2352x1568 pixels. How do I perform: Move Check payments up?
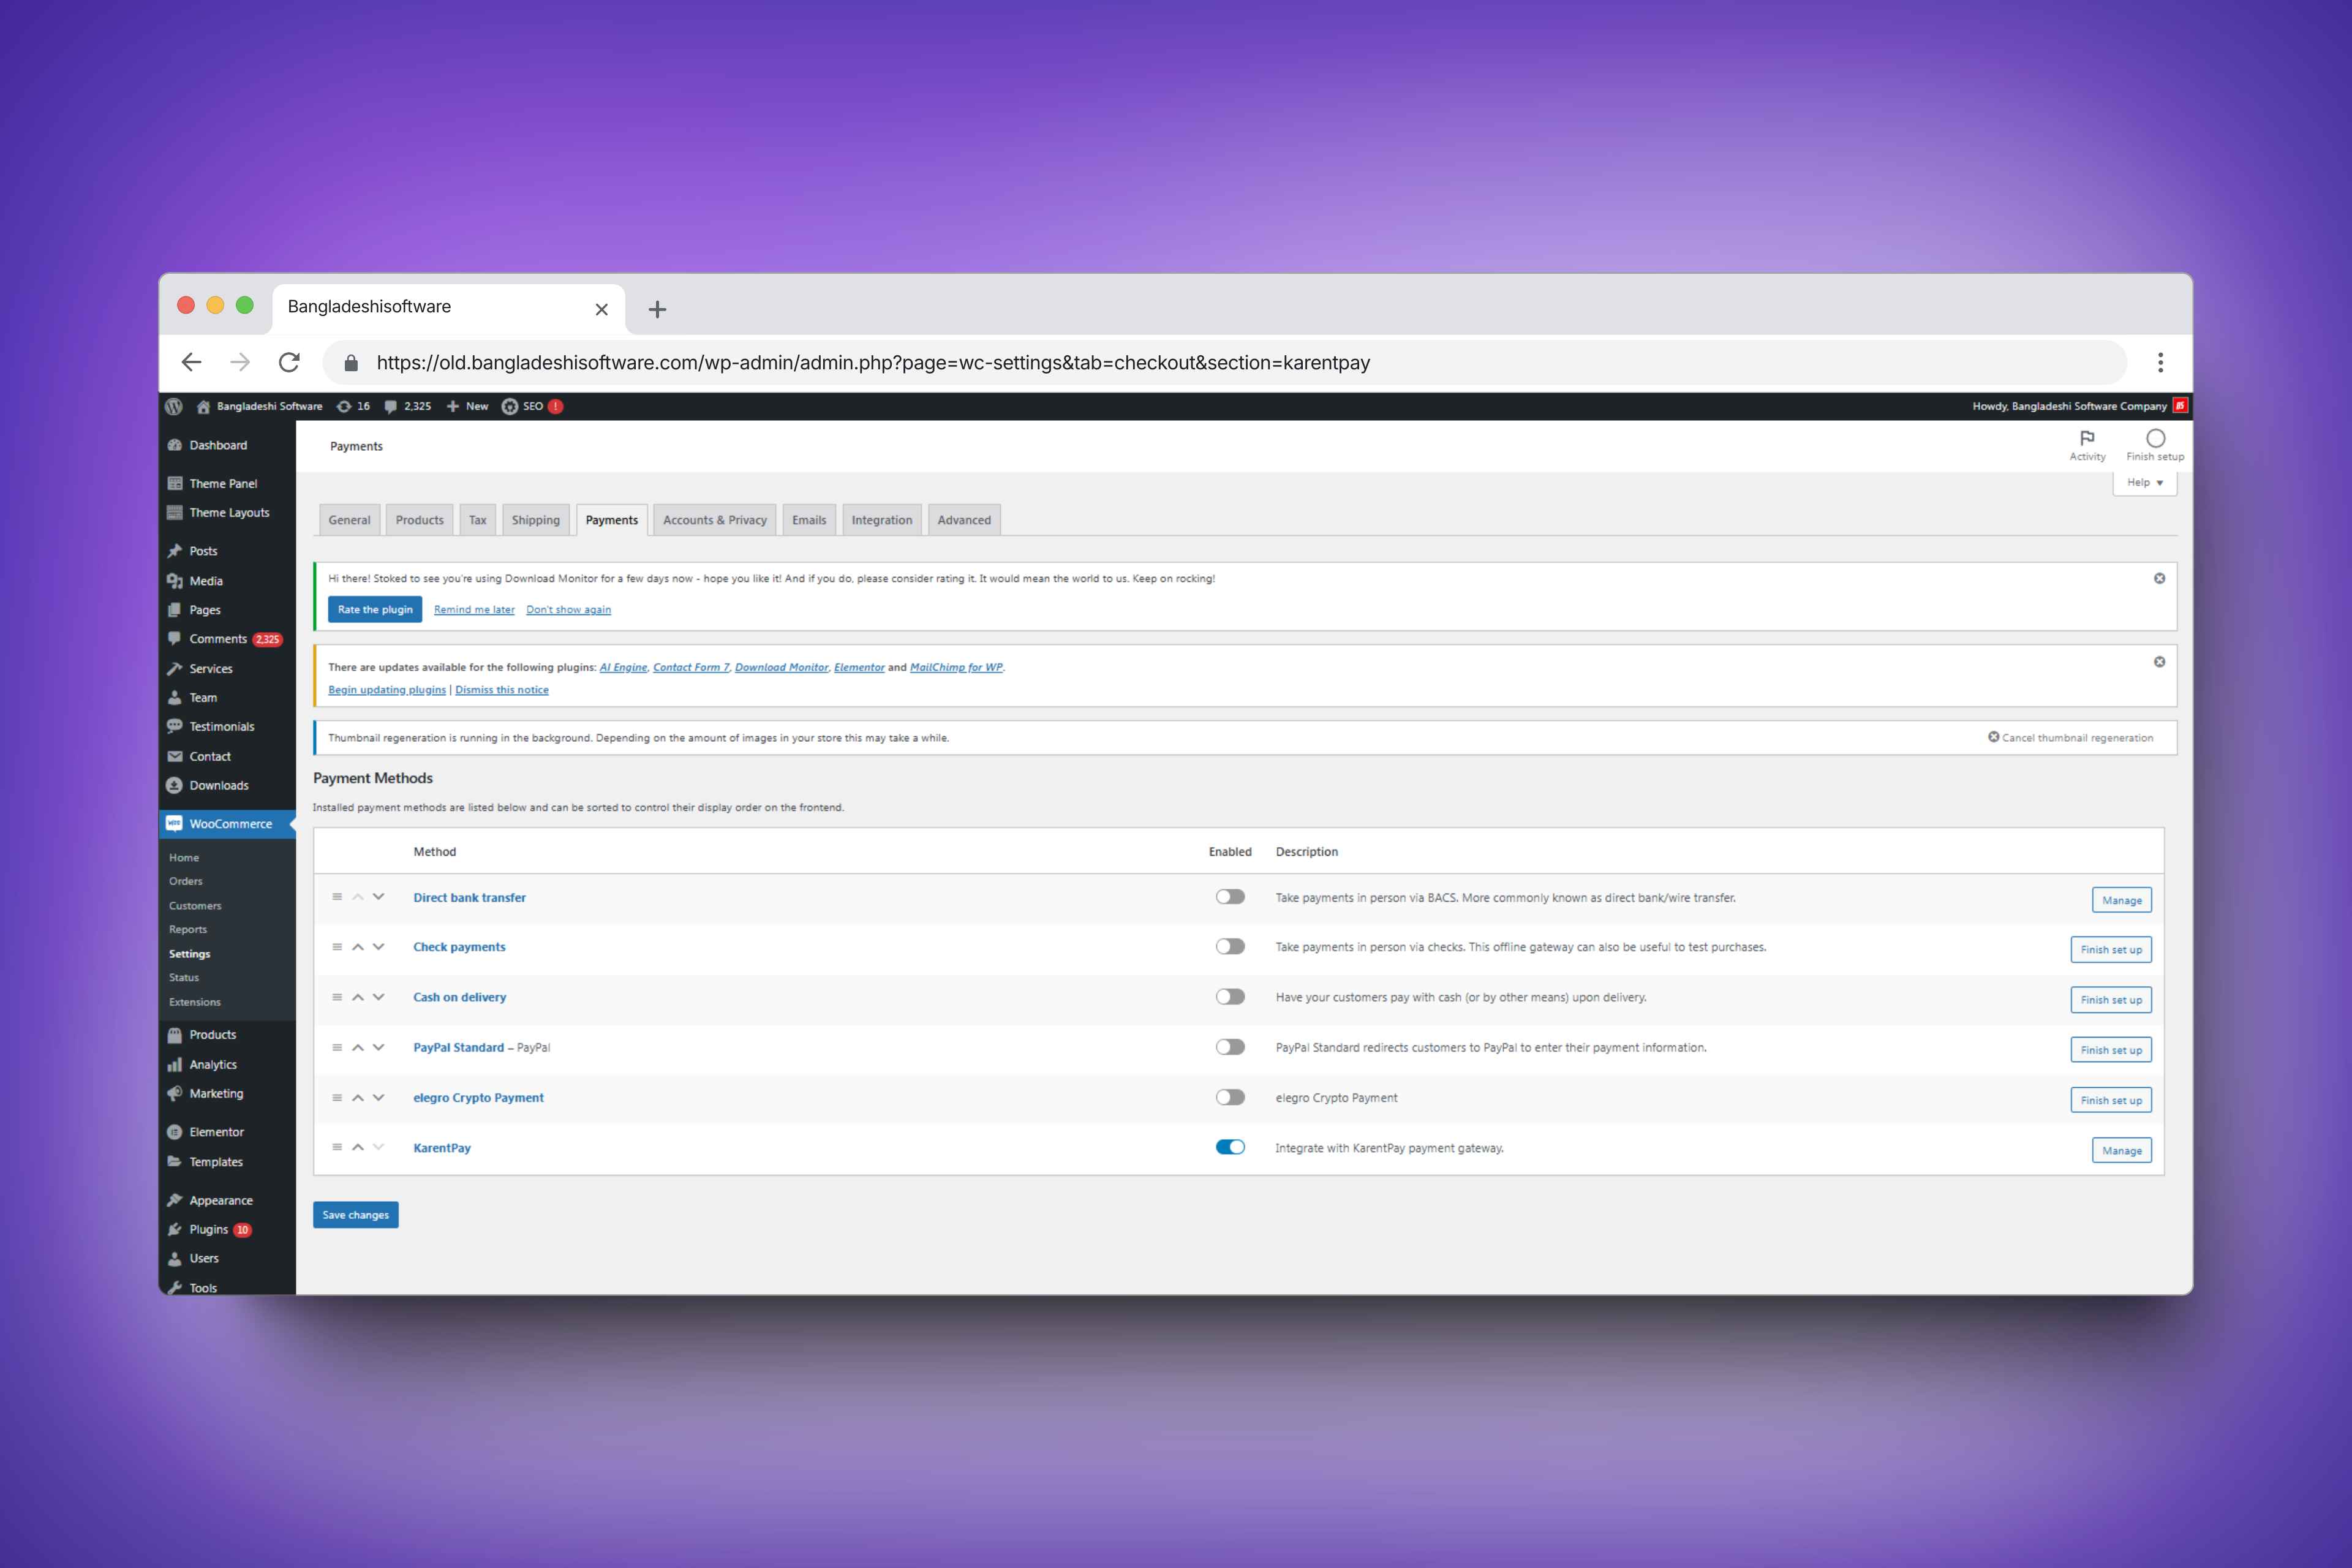click(x=358, y=947)
